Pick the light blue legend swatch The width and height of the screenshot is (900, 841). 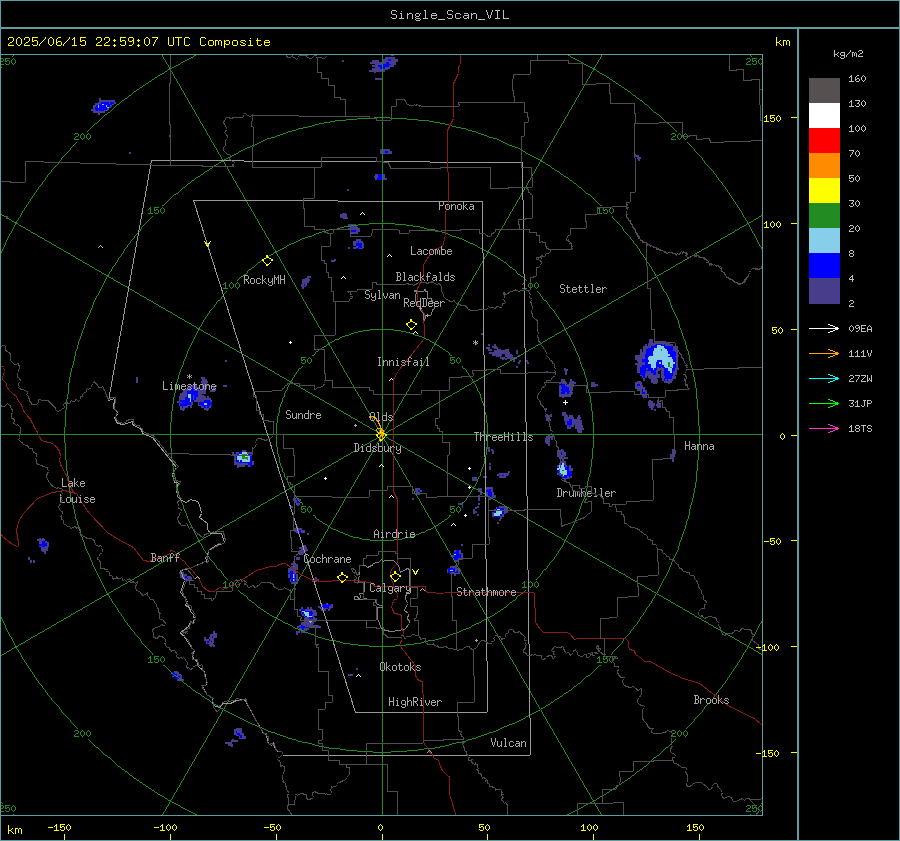824,241
